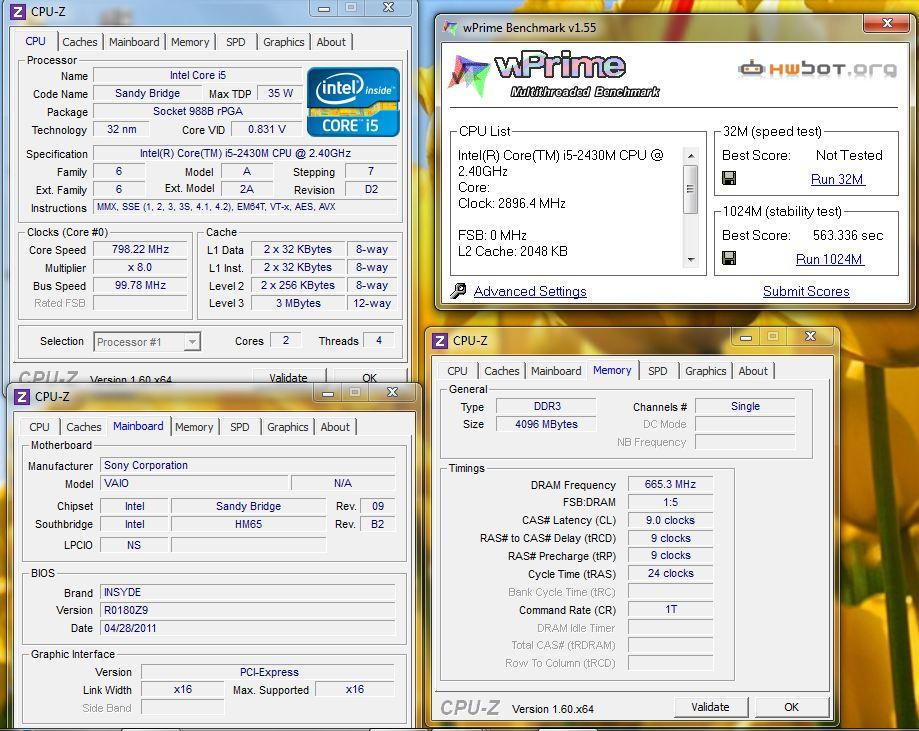919x731 pixels.
Task: Select SPD tab in Memory CPU-Z window
Action: [x=658, y=370]
